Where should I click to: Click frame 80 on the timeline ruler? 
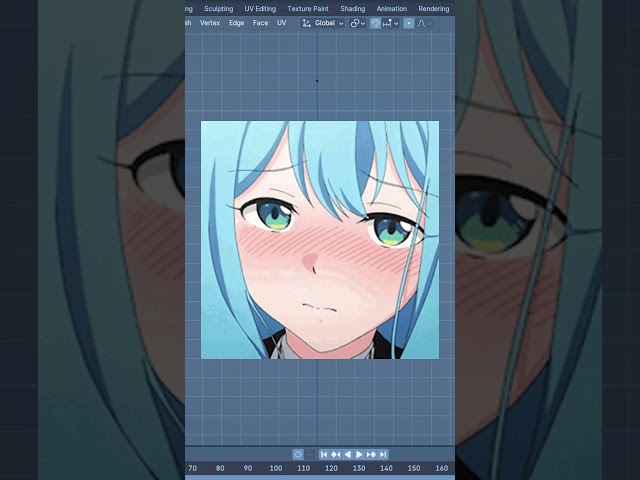tap(220, 468)
